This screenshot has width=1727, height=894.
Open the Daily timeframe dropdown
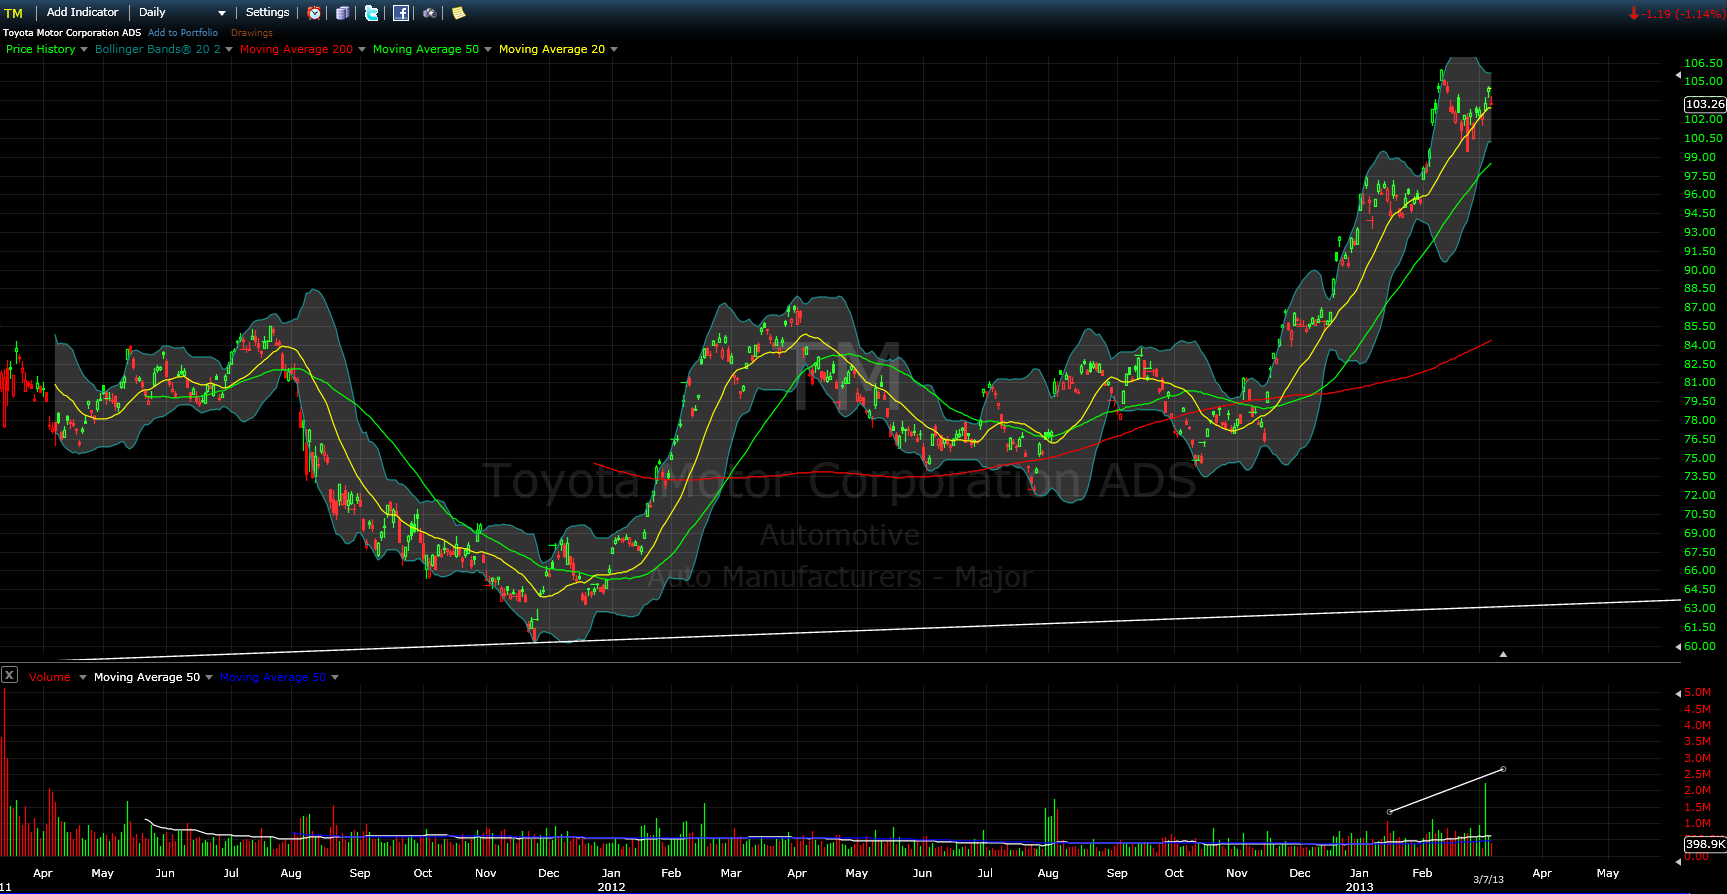tap(182, 12)
